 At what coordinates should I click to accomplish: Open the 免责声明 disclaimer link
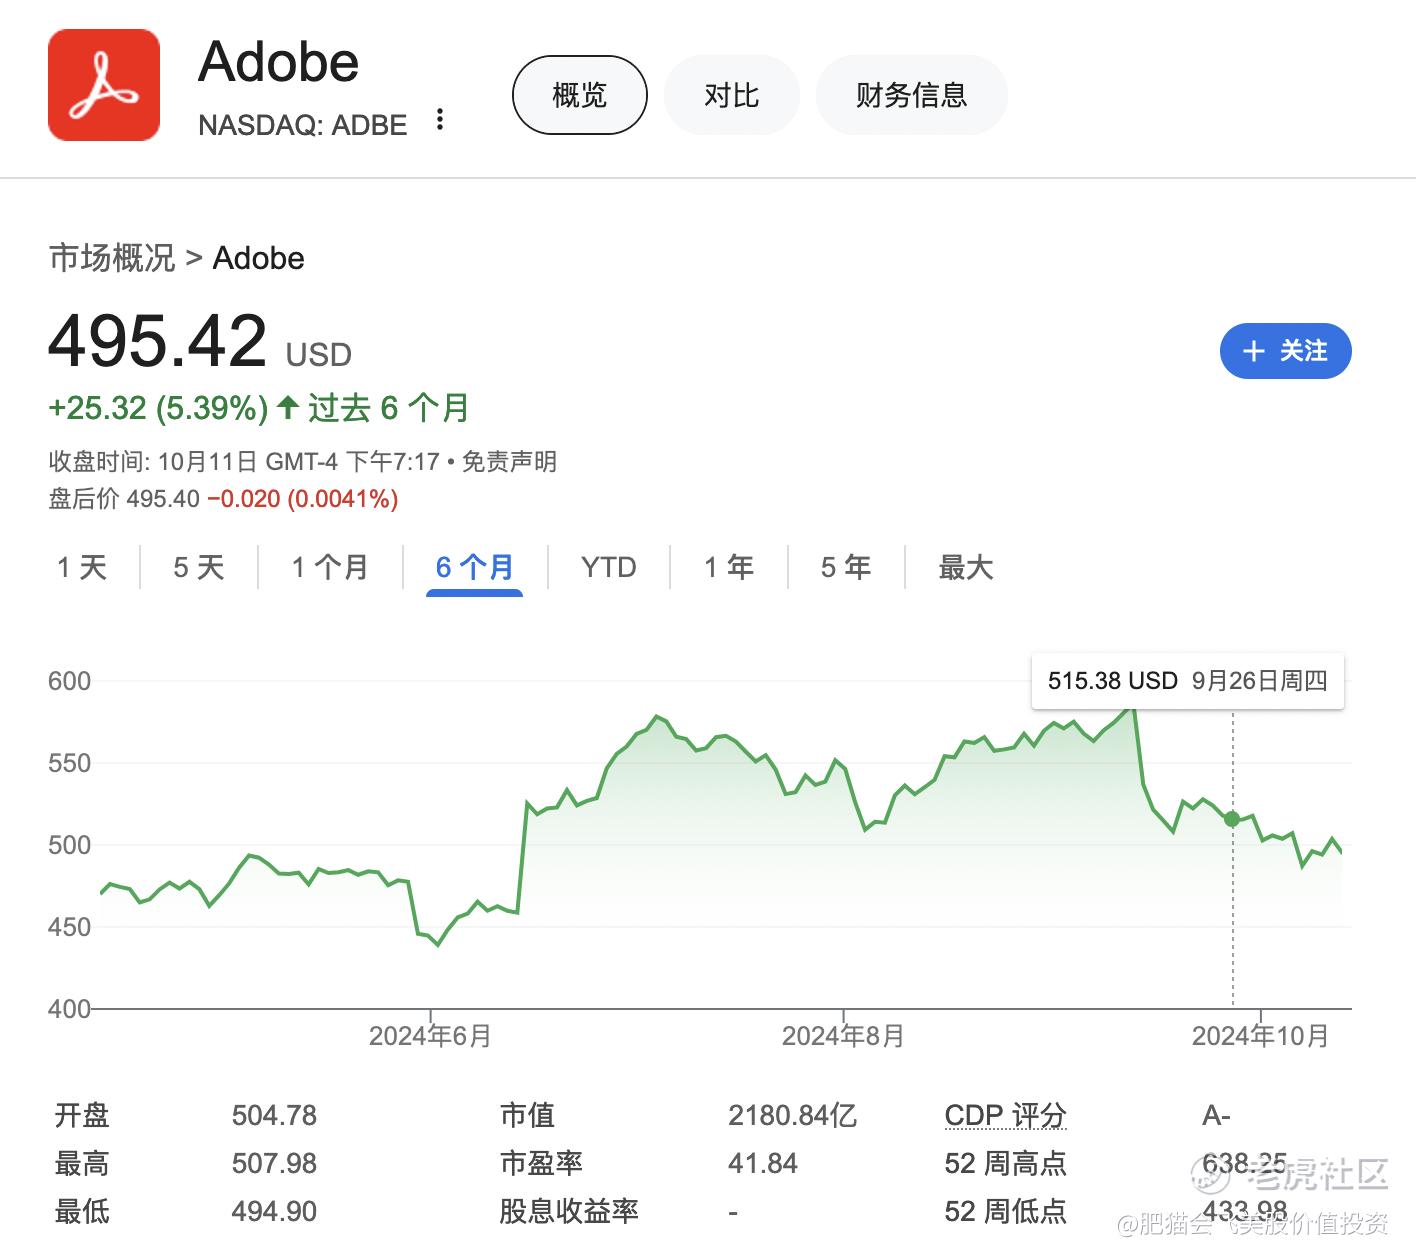(509, 462)
